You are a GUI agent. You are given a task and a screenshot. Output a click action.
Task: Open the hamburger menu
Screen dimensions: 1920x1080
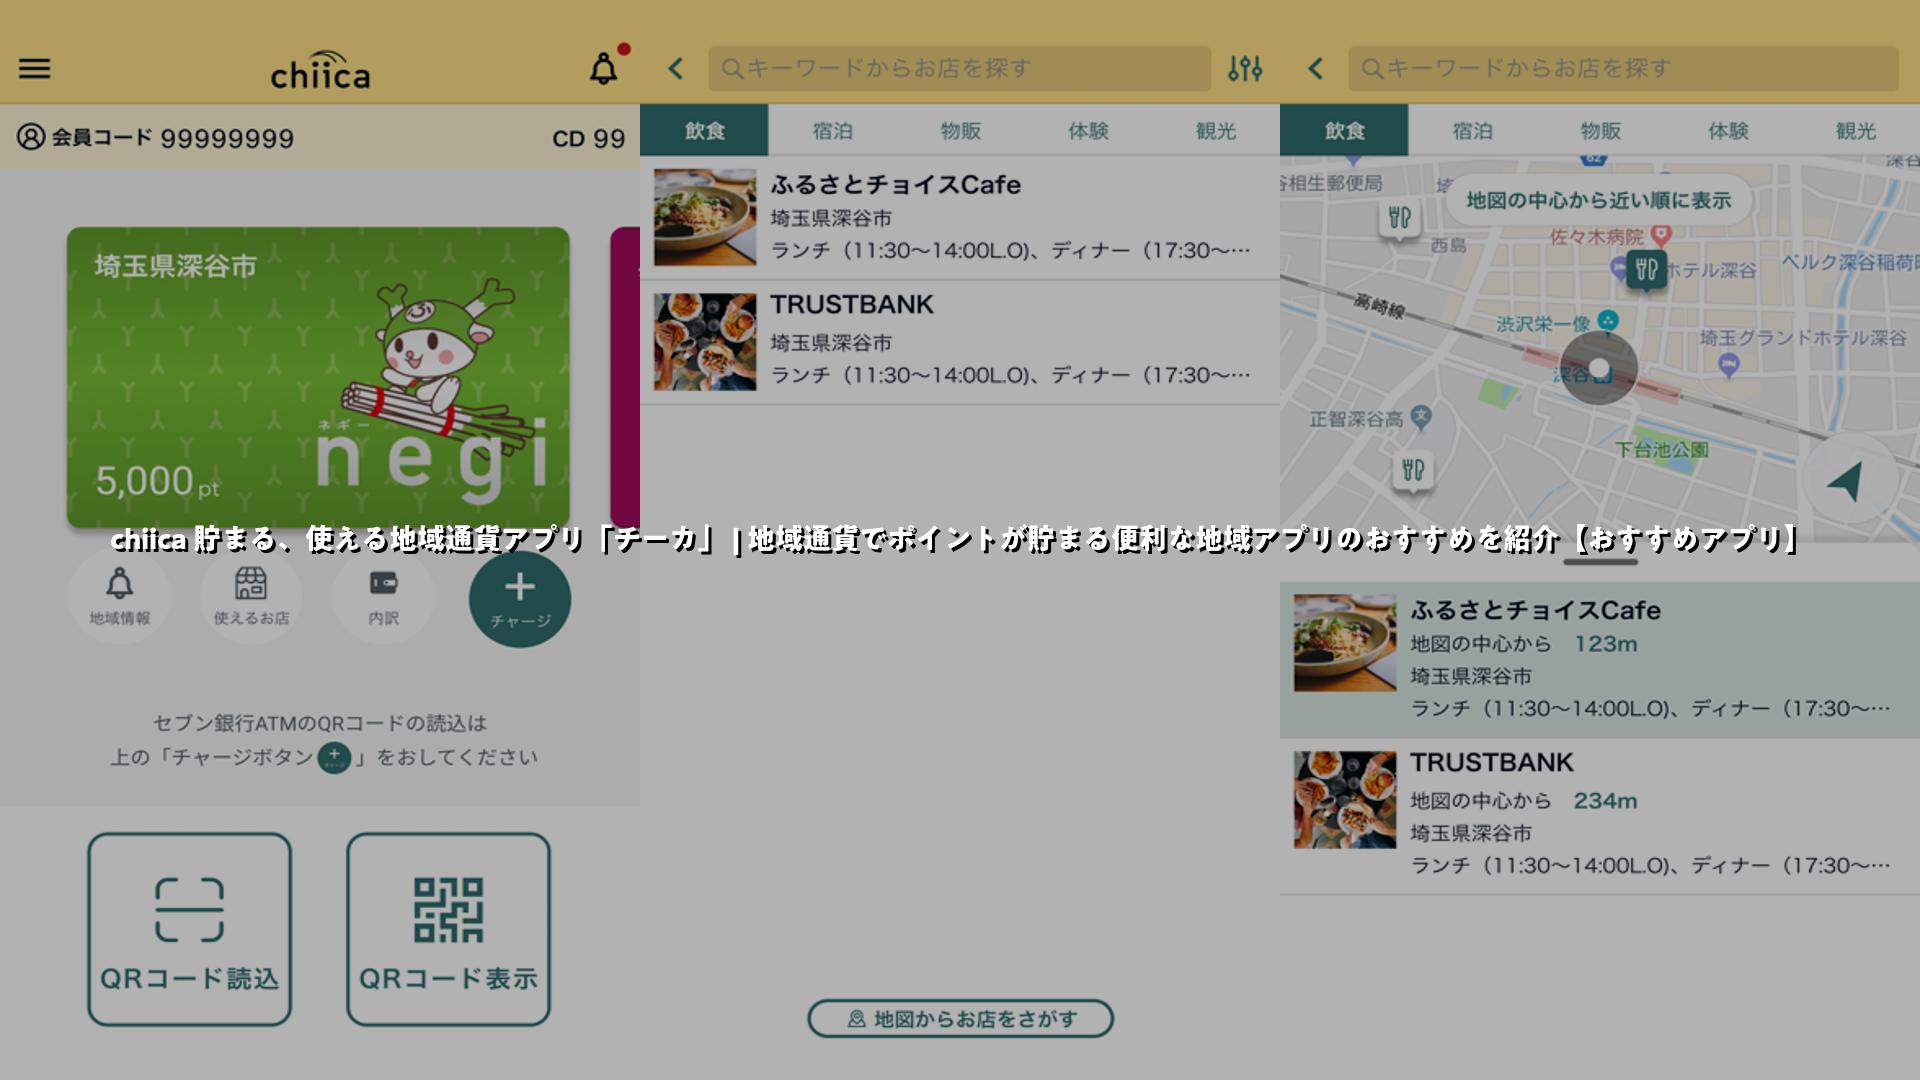point(34,69)
